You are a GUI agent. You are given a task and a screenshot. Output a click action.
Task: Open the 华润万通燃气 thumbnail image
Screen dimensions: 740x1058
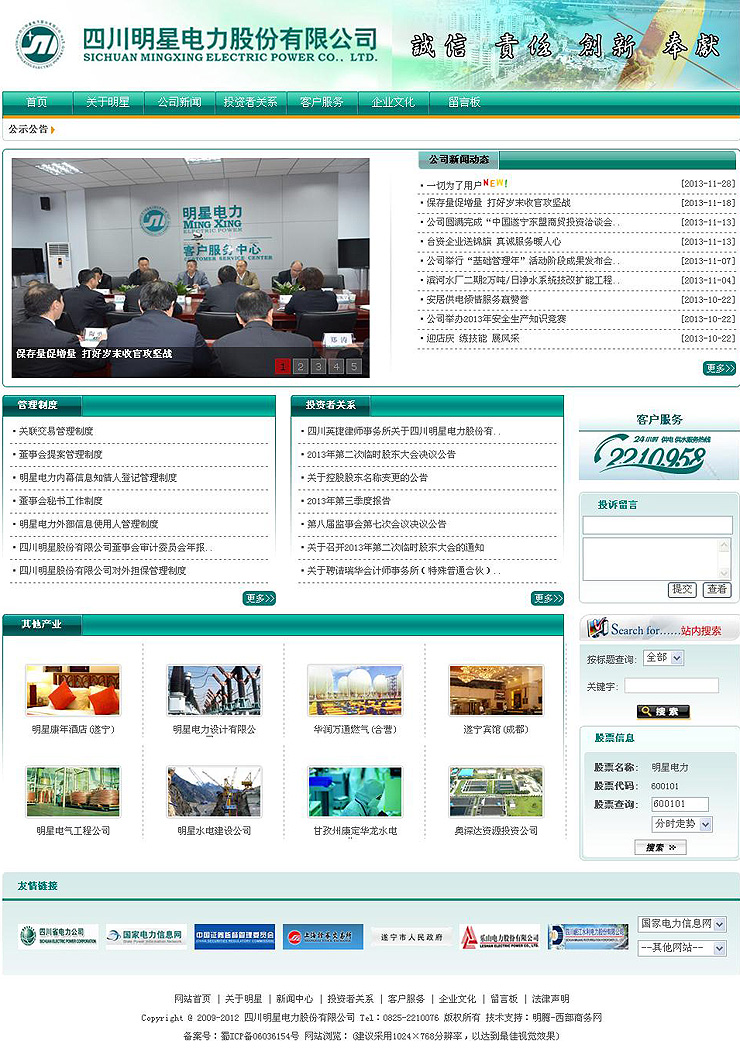(x=355, y=690)
